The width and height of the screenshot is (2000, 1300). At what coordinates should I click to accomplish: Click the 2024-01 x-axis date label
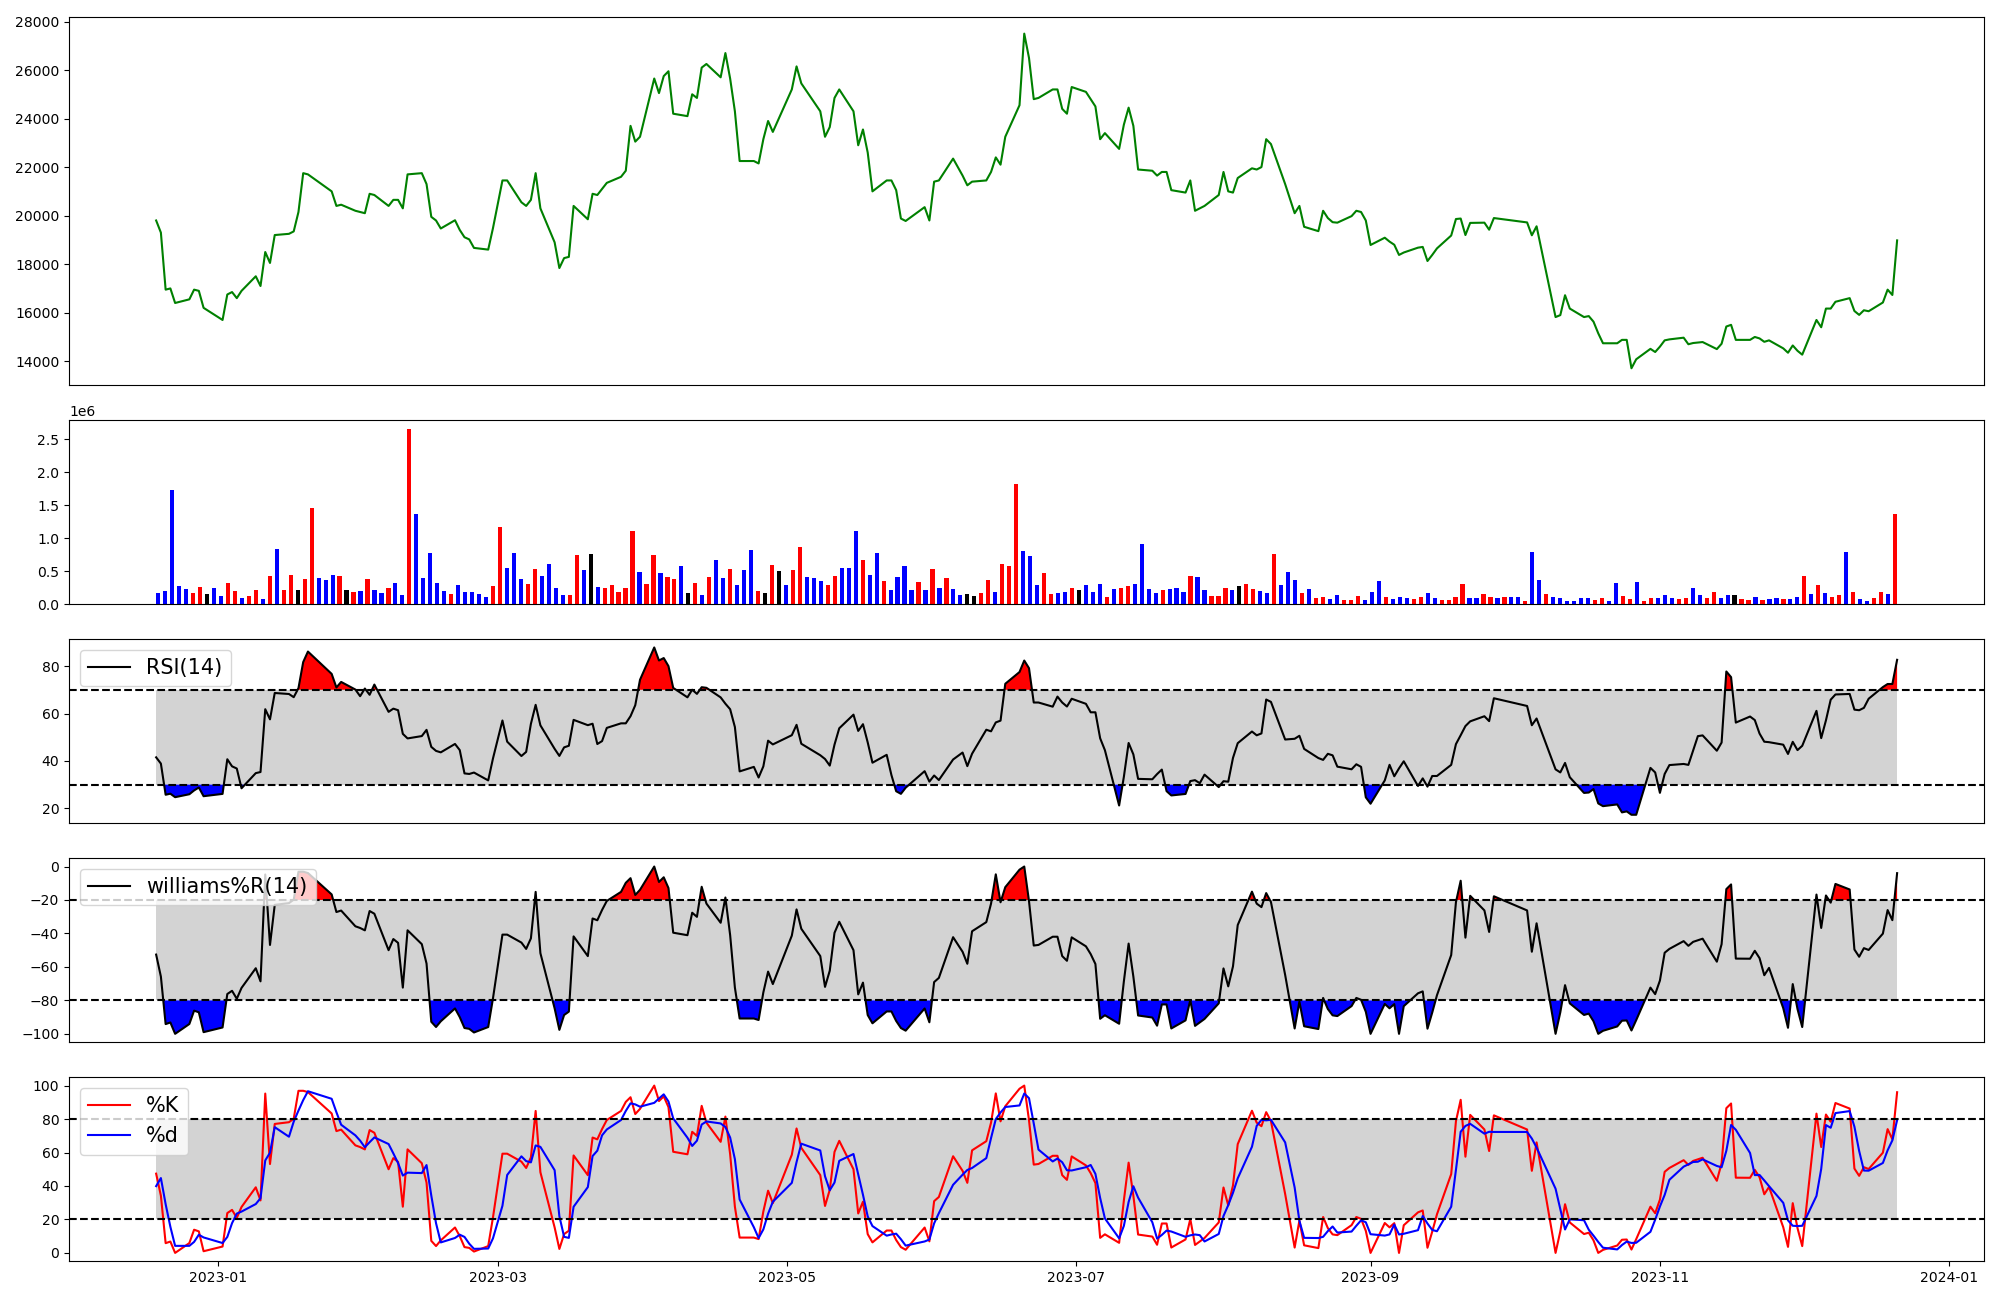tap(1949, 1277)
